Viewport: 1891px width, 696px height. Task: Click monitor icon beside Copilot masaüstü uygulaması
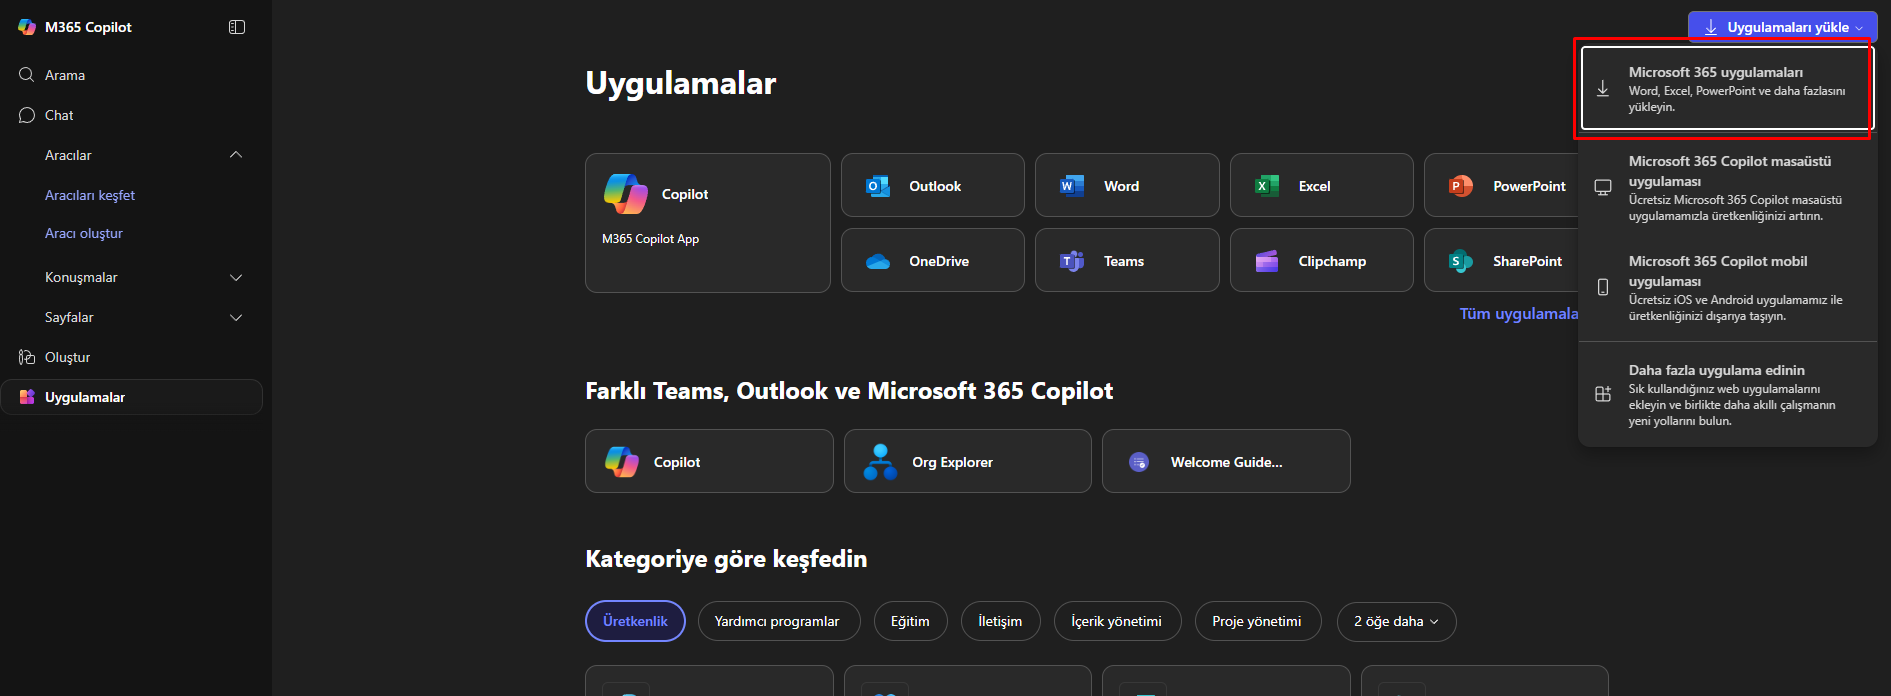(1603, 188)
